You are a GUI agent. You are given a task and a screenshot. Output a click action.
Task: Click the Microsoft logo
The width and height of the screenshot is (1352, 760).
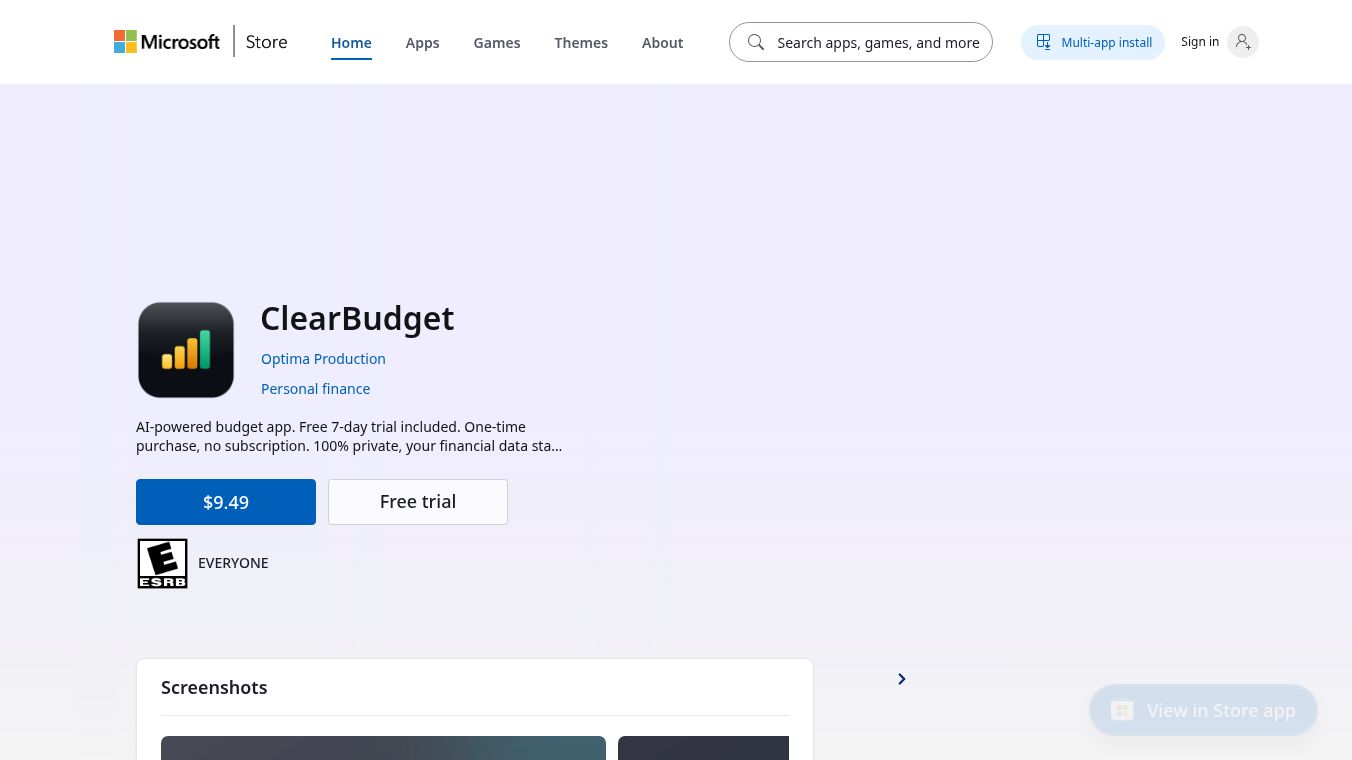[x=167, y=42]
